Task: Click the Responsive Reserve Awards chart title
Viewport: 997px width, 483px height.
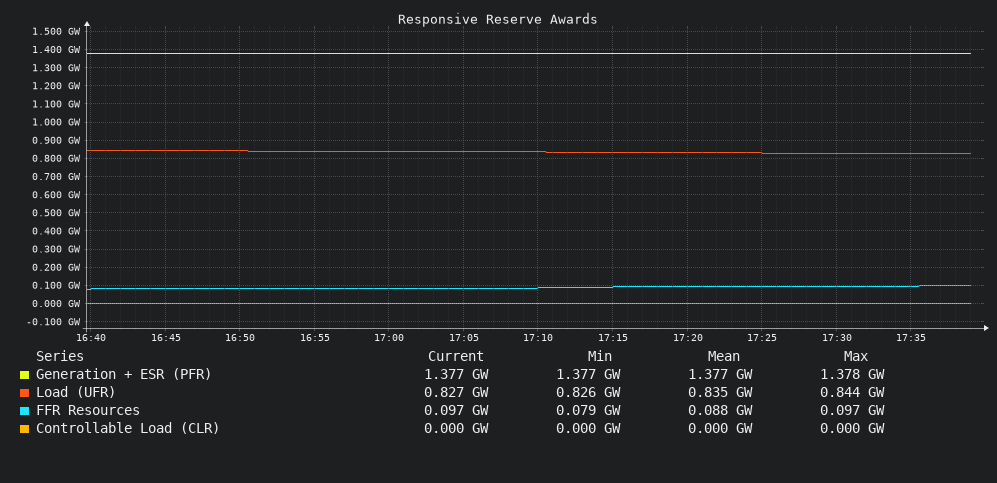Action: click(x=498, y=20)
